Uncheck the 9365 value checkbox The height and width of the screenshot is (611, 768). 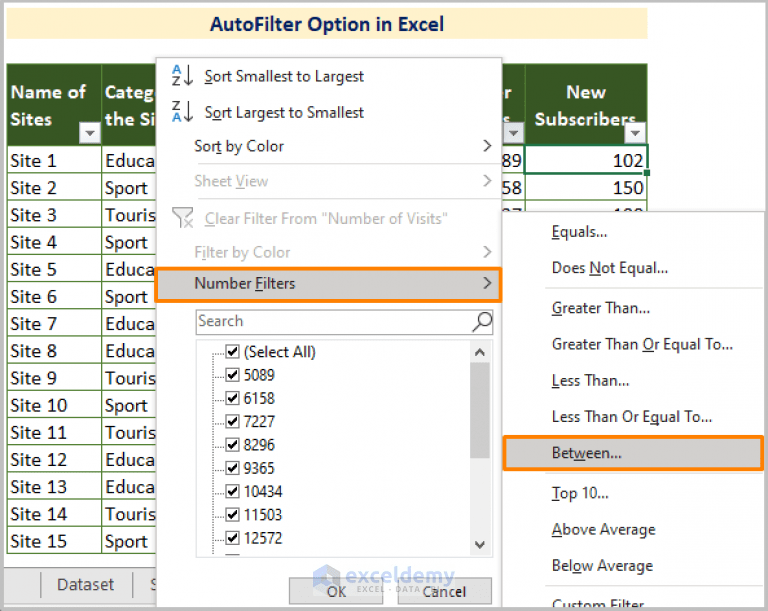pos(232,468)
